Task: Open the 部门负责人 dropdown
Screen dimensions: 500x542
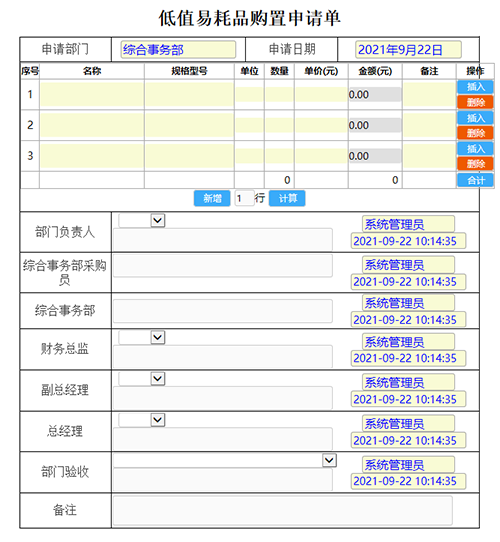Action: [142, 221]
